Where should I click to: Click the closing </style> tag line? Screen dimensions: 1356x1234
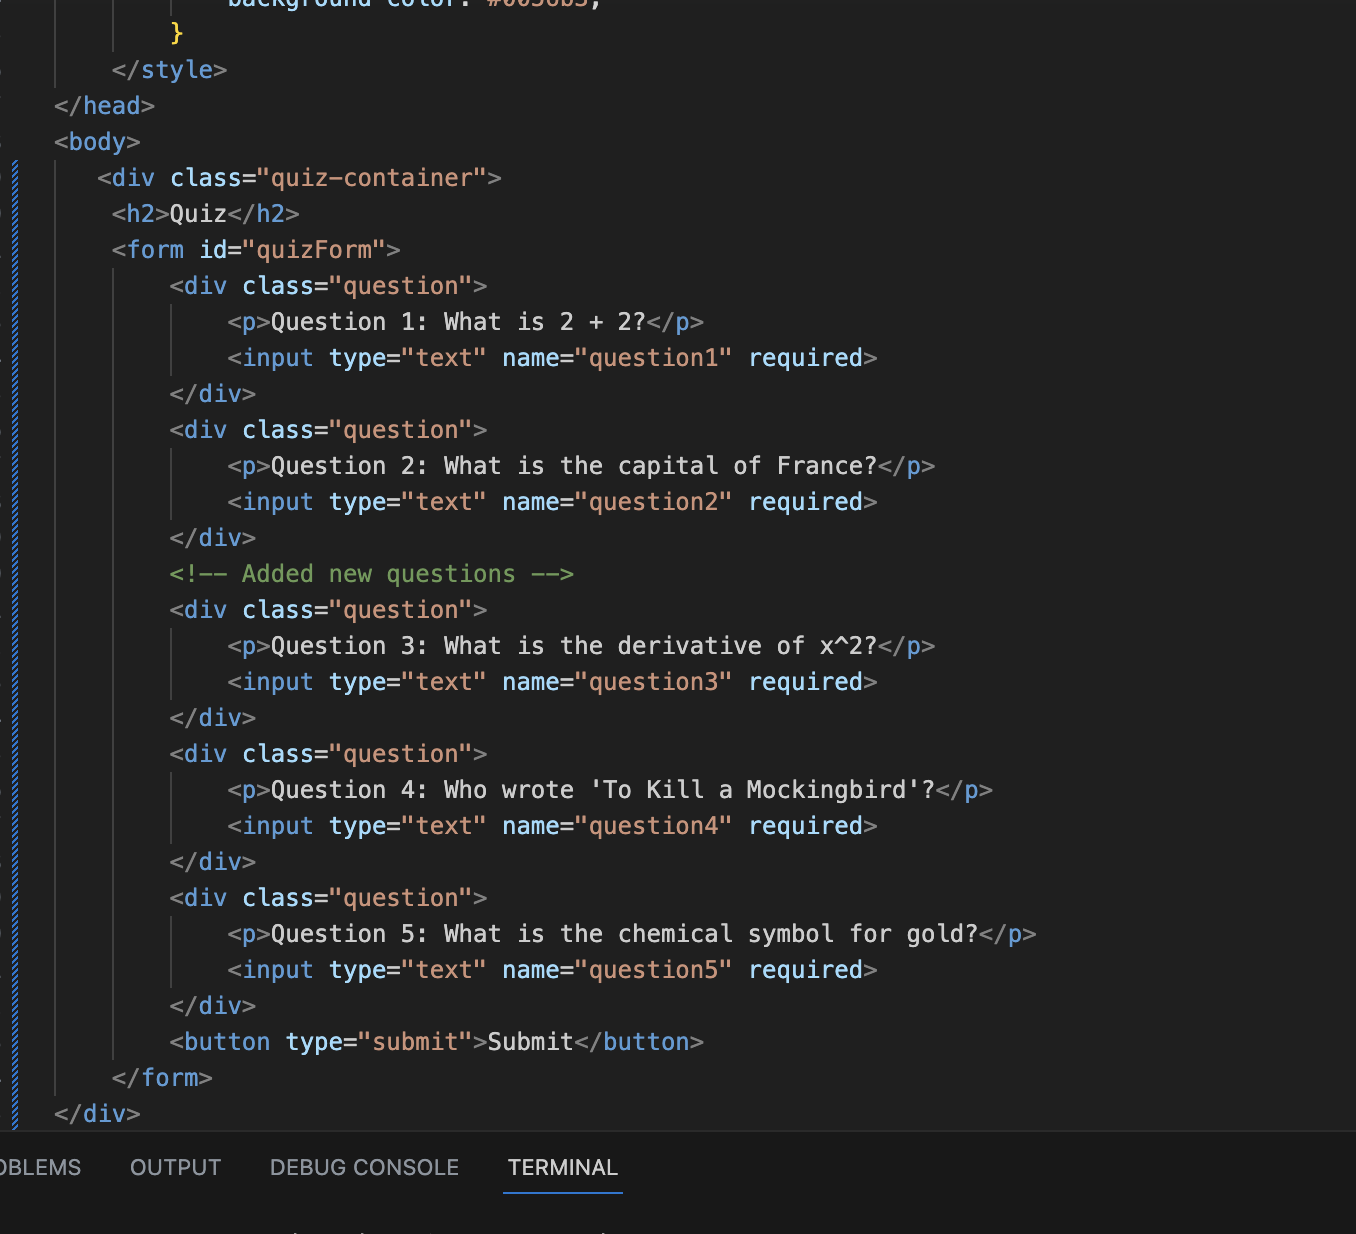point(170,70)
